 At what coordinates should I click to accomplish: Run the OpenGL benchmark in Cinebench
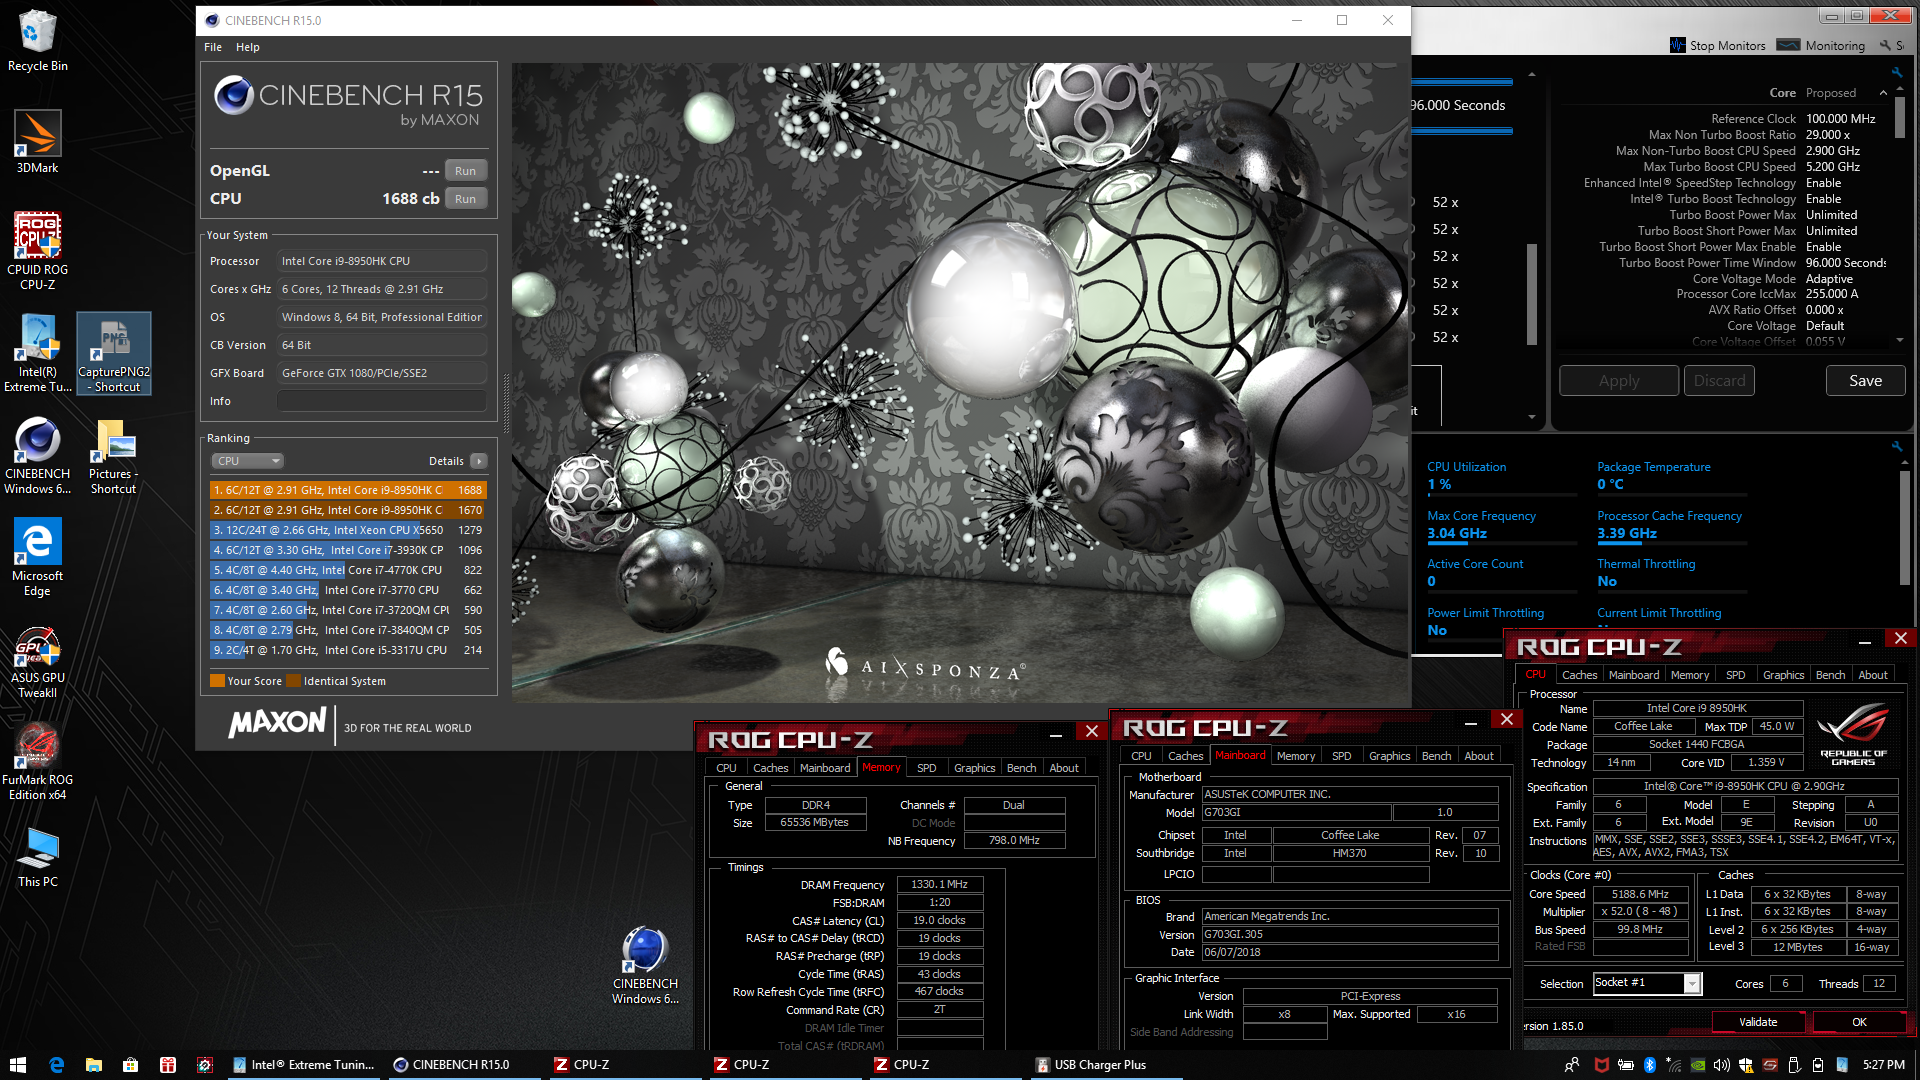coord(465,171)
